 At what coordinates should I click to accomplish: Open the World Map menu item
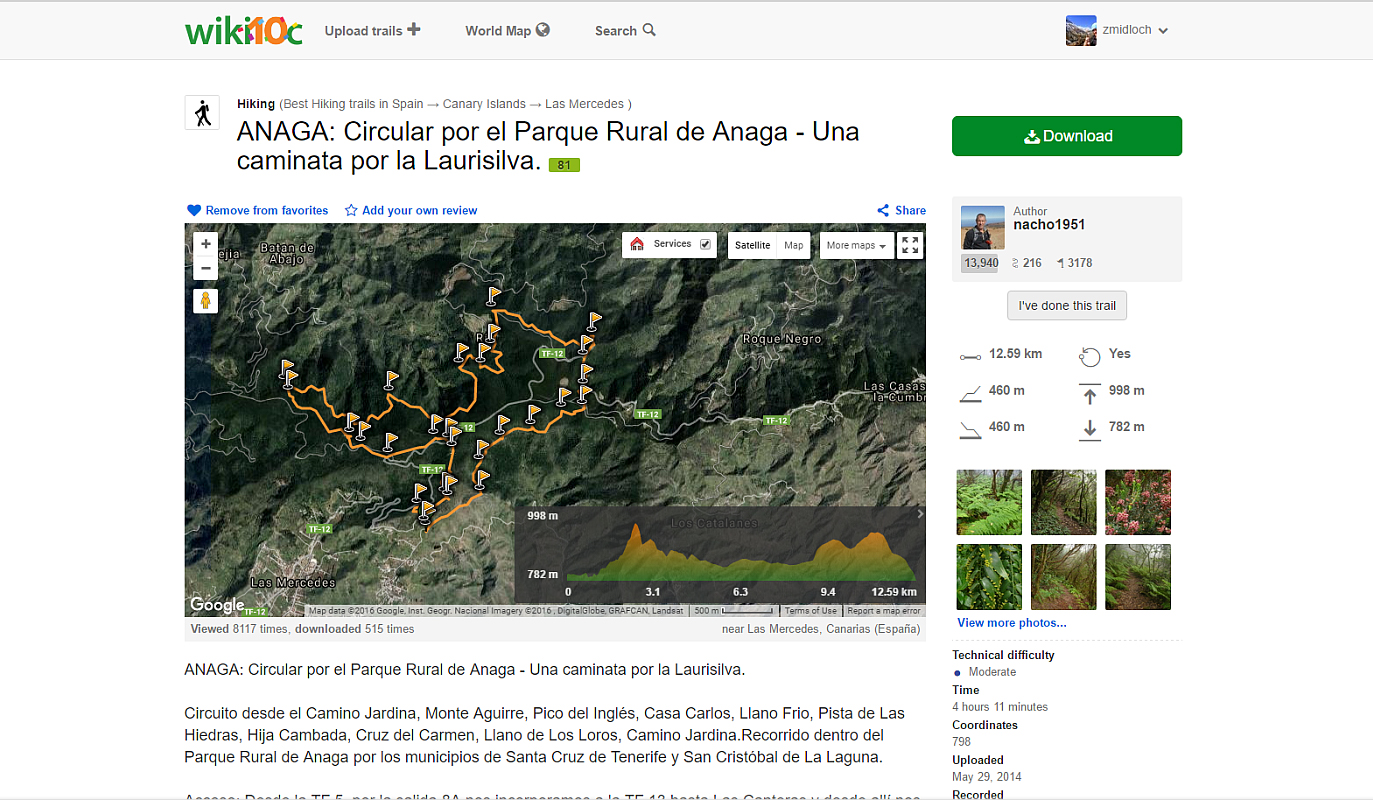(507, 31)
